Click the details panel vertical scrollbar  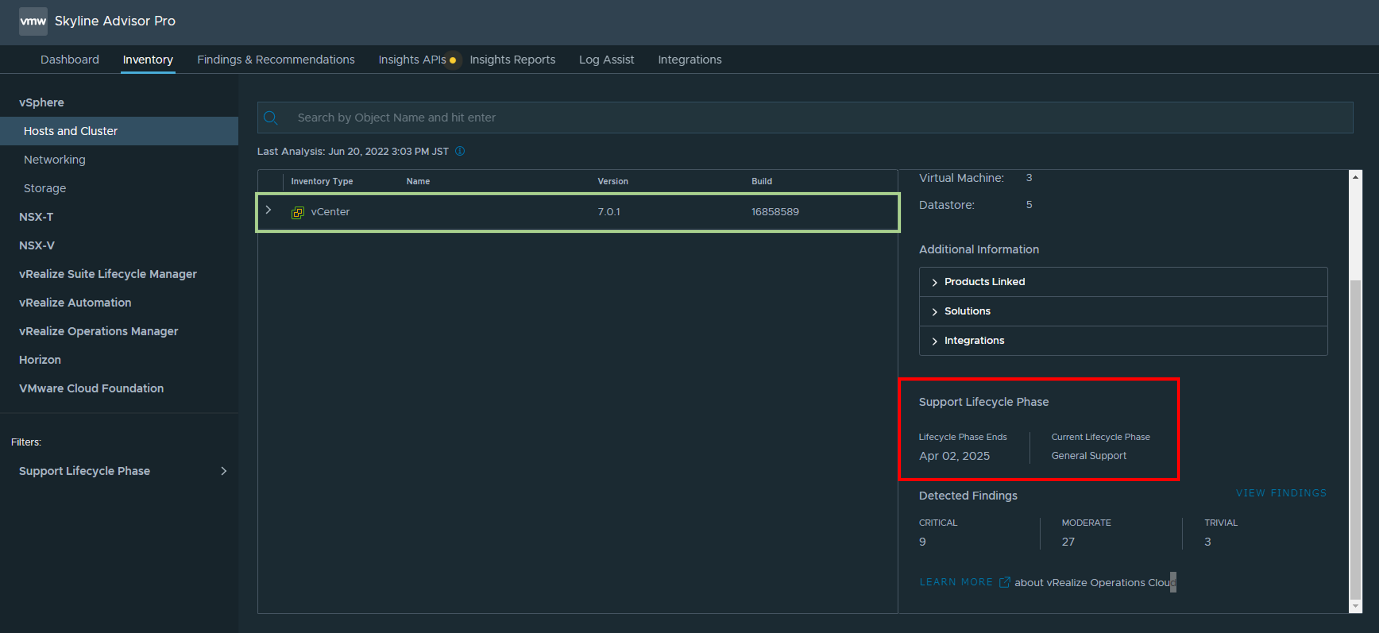[1355, 430]
